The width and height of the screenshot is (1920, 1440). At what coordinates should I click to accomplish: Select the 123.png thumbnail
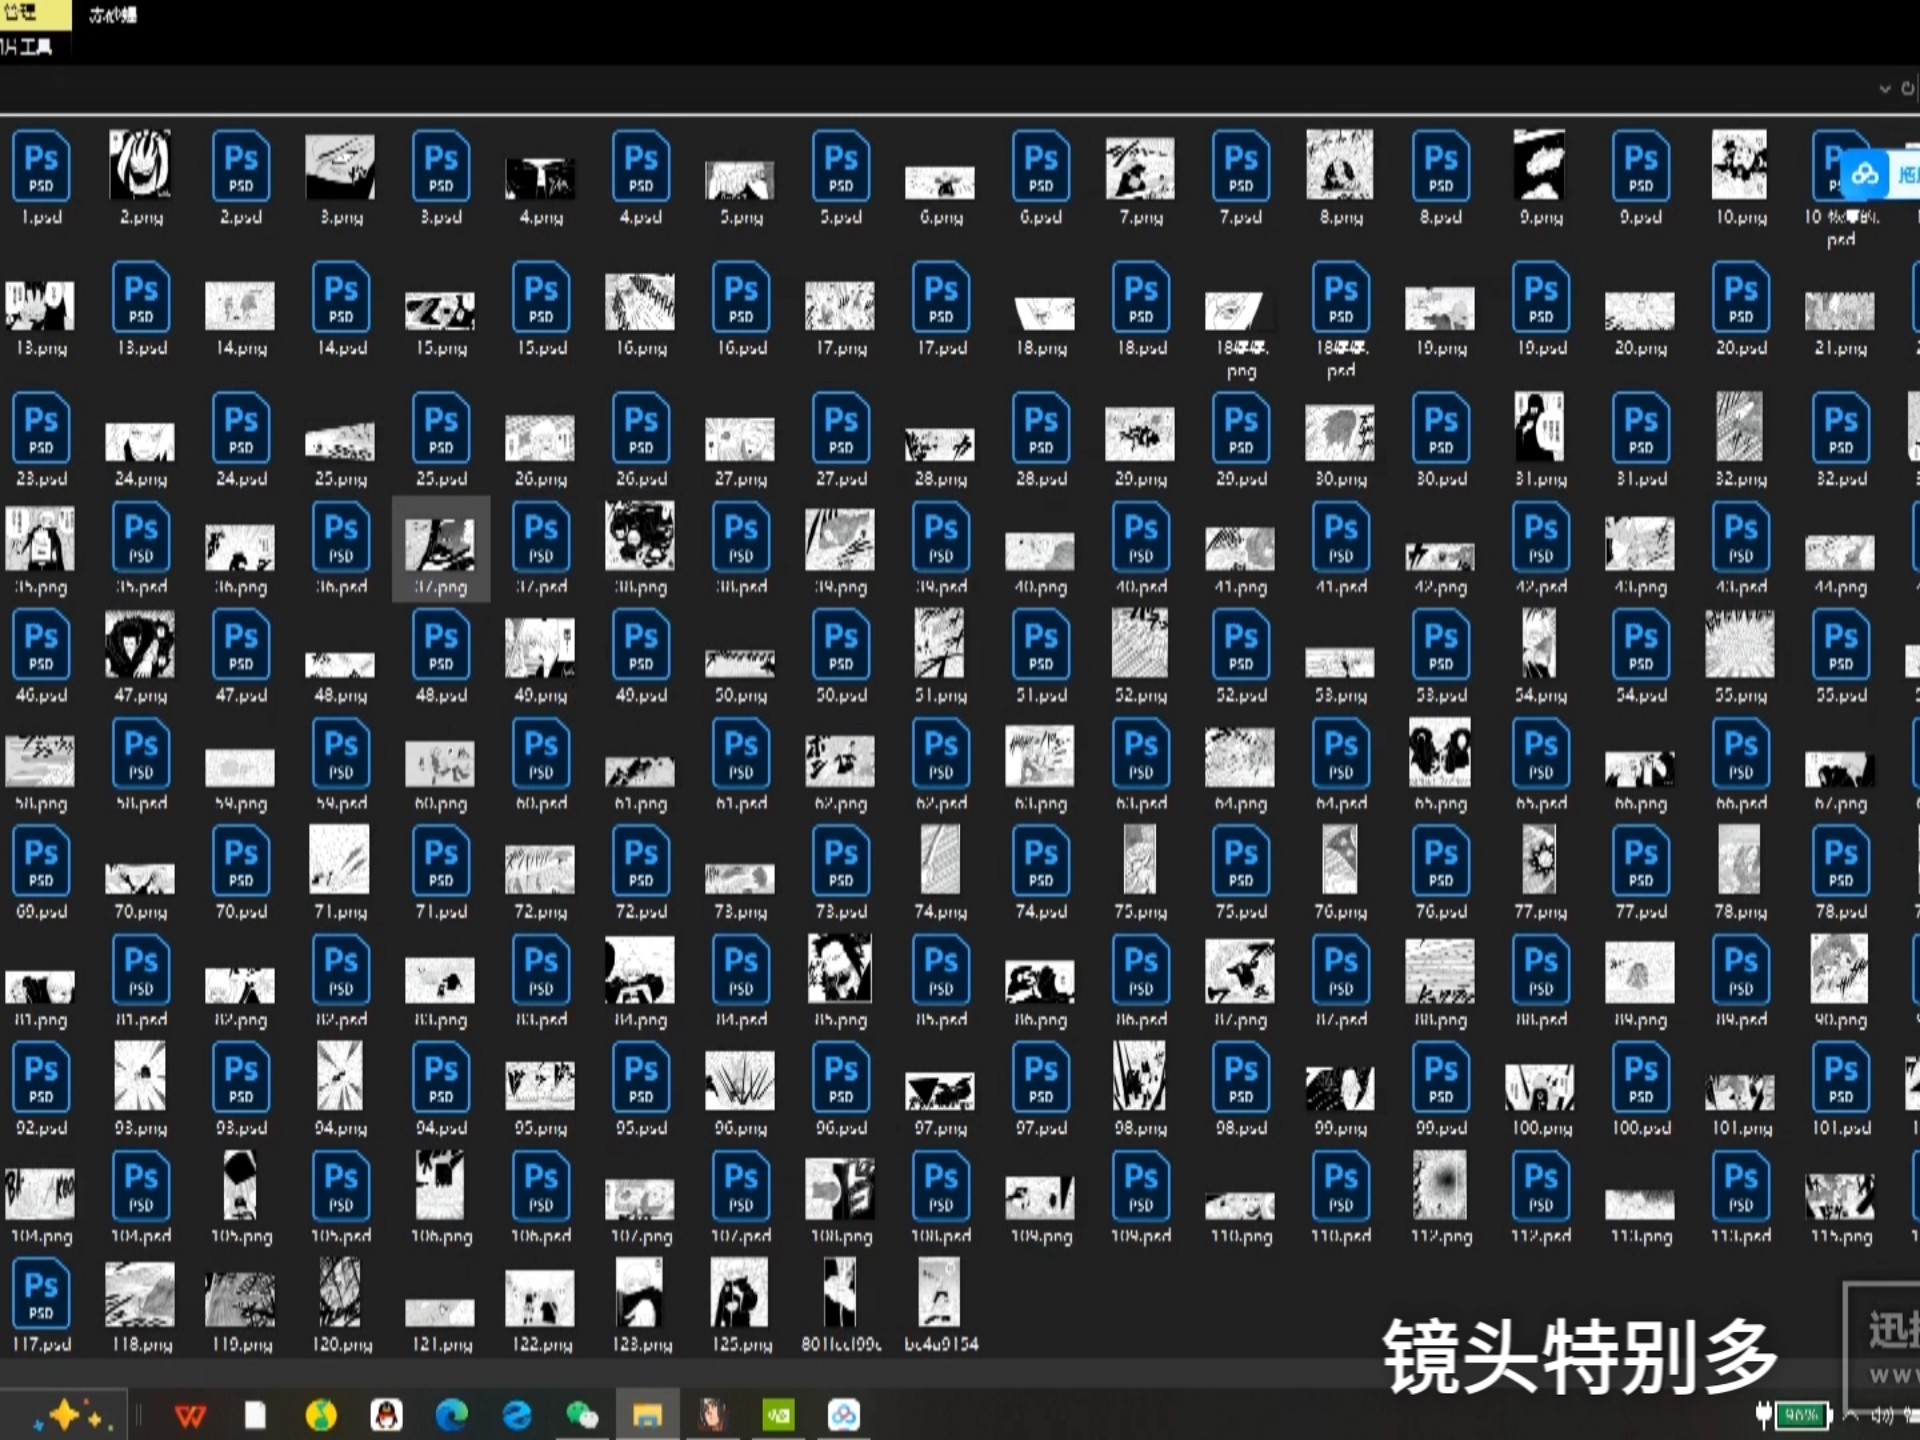640,1293
